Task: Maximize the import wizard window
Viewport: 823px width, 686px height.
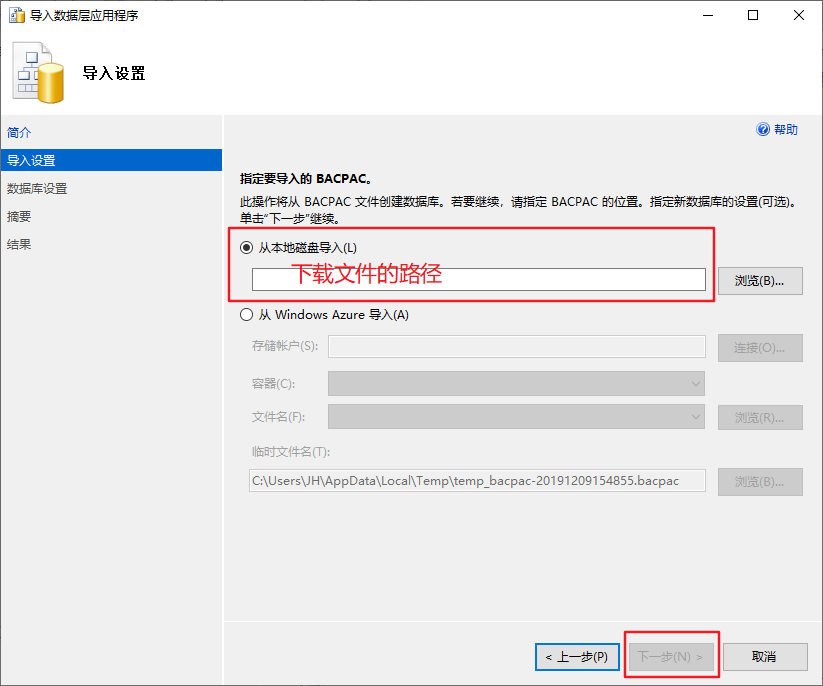Action: tap(753, 15)
